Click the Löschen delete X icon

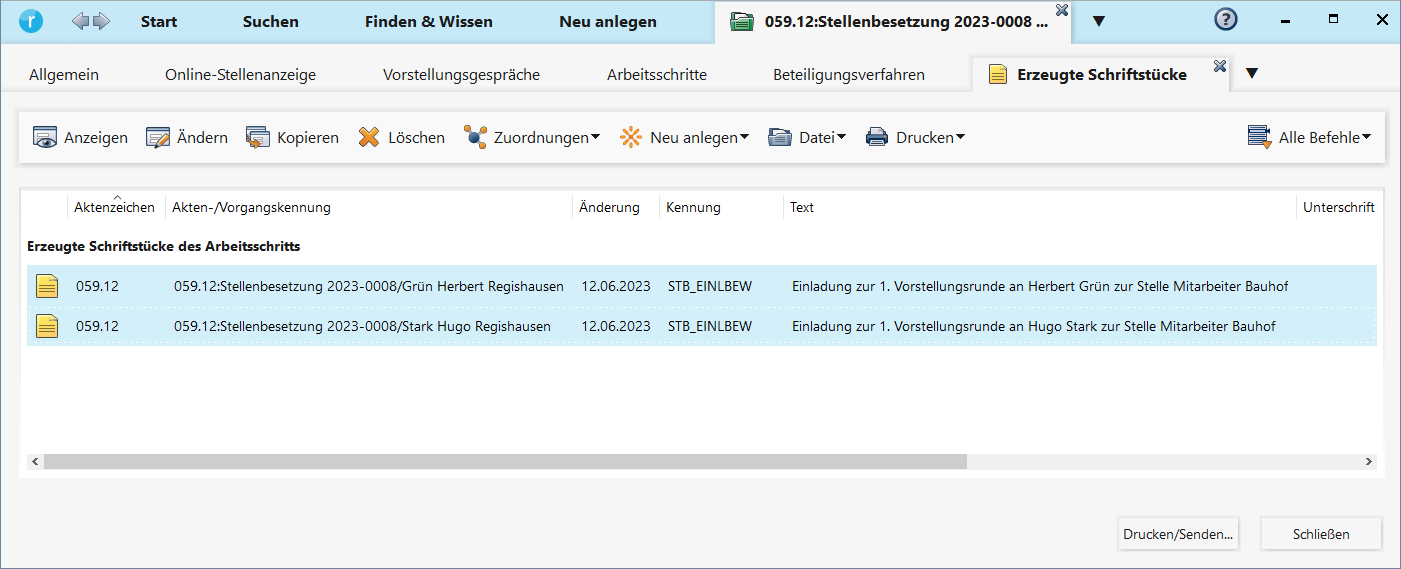click(369, 138)
